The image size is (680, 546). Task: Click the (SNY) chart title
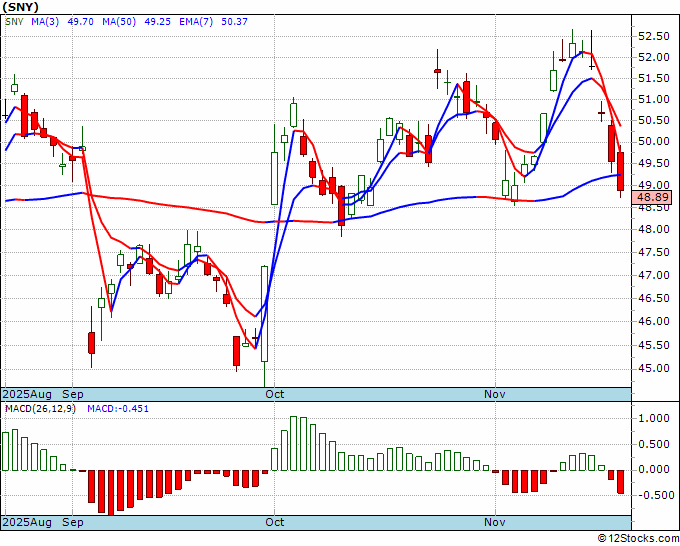point(21,7)
